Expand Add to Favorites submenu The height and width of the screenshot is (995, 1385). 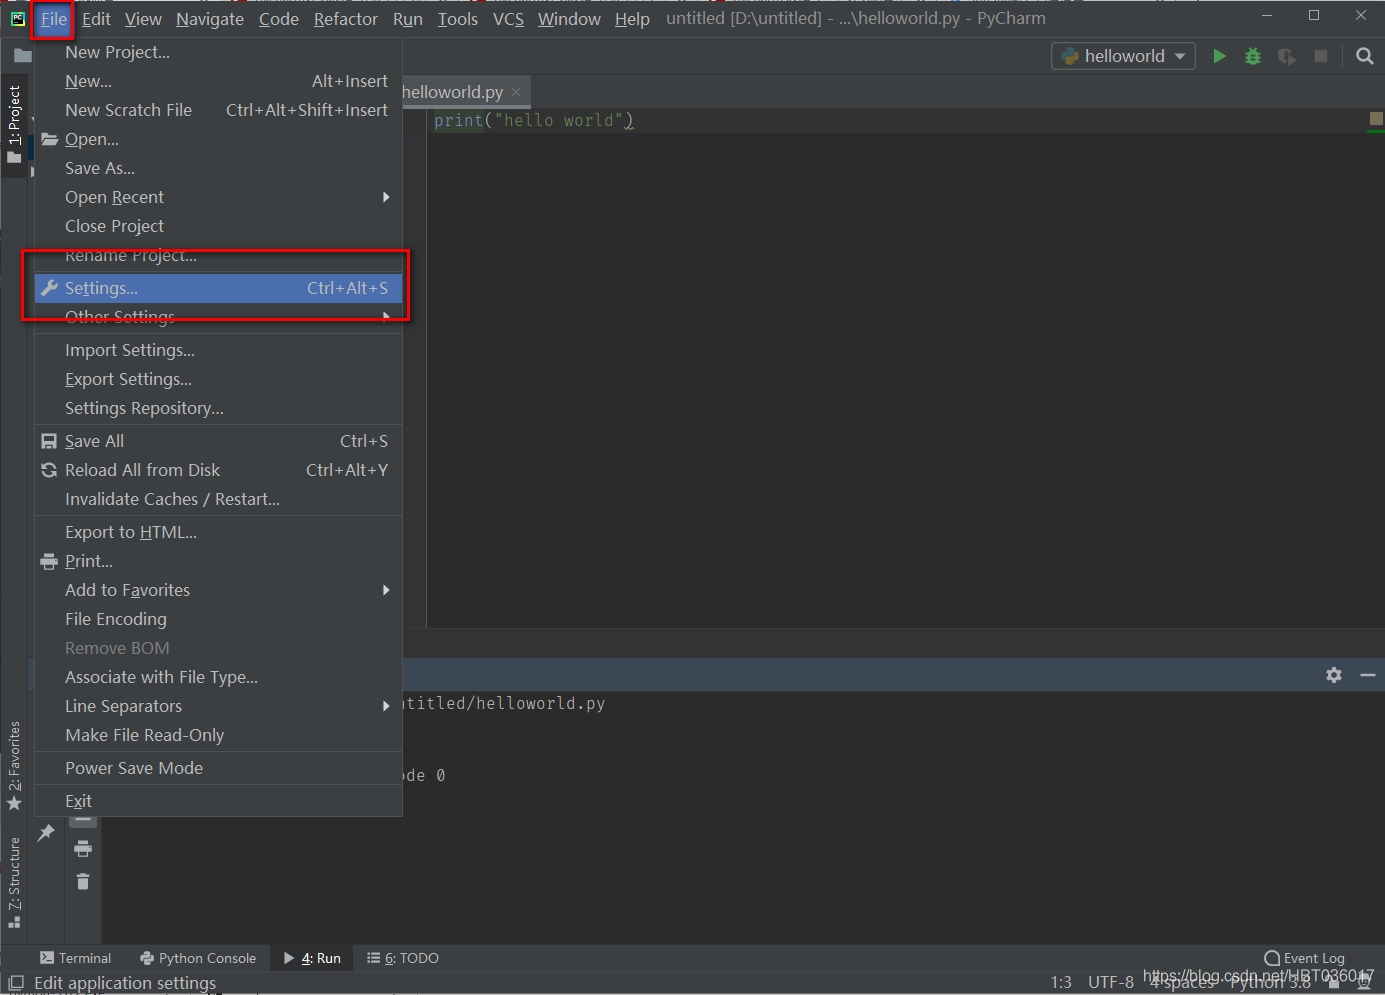tap(218, 590)
